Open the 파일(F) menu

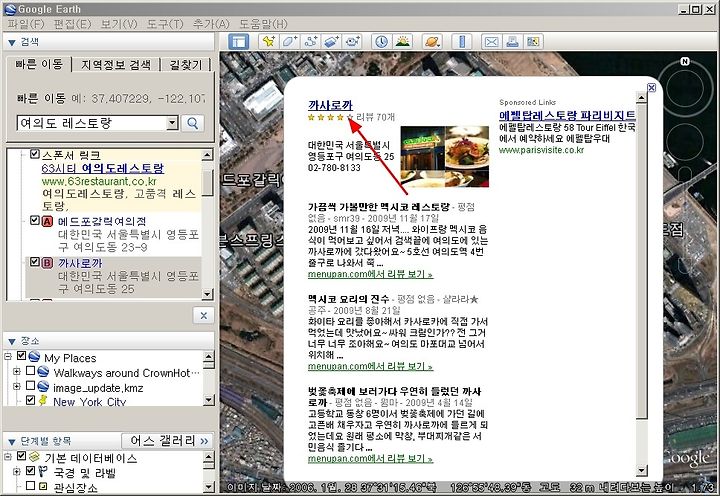(x=26, y=23)
